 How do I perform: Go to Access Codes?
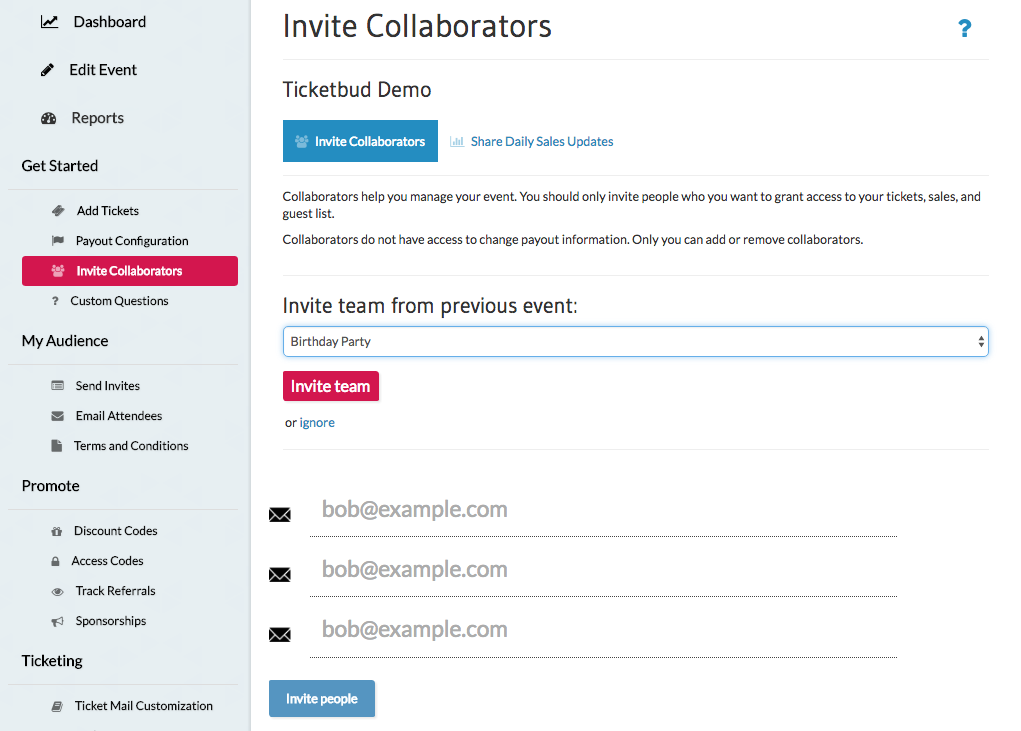pyautogui.click(x=107, y=560)
